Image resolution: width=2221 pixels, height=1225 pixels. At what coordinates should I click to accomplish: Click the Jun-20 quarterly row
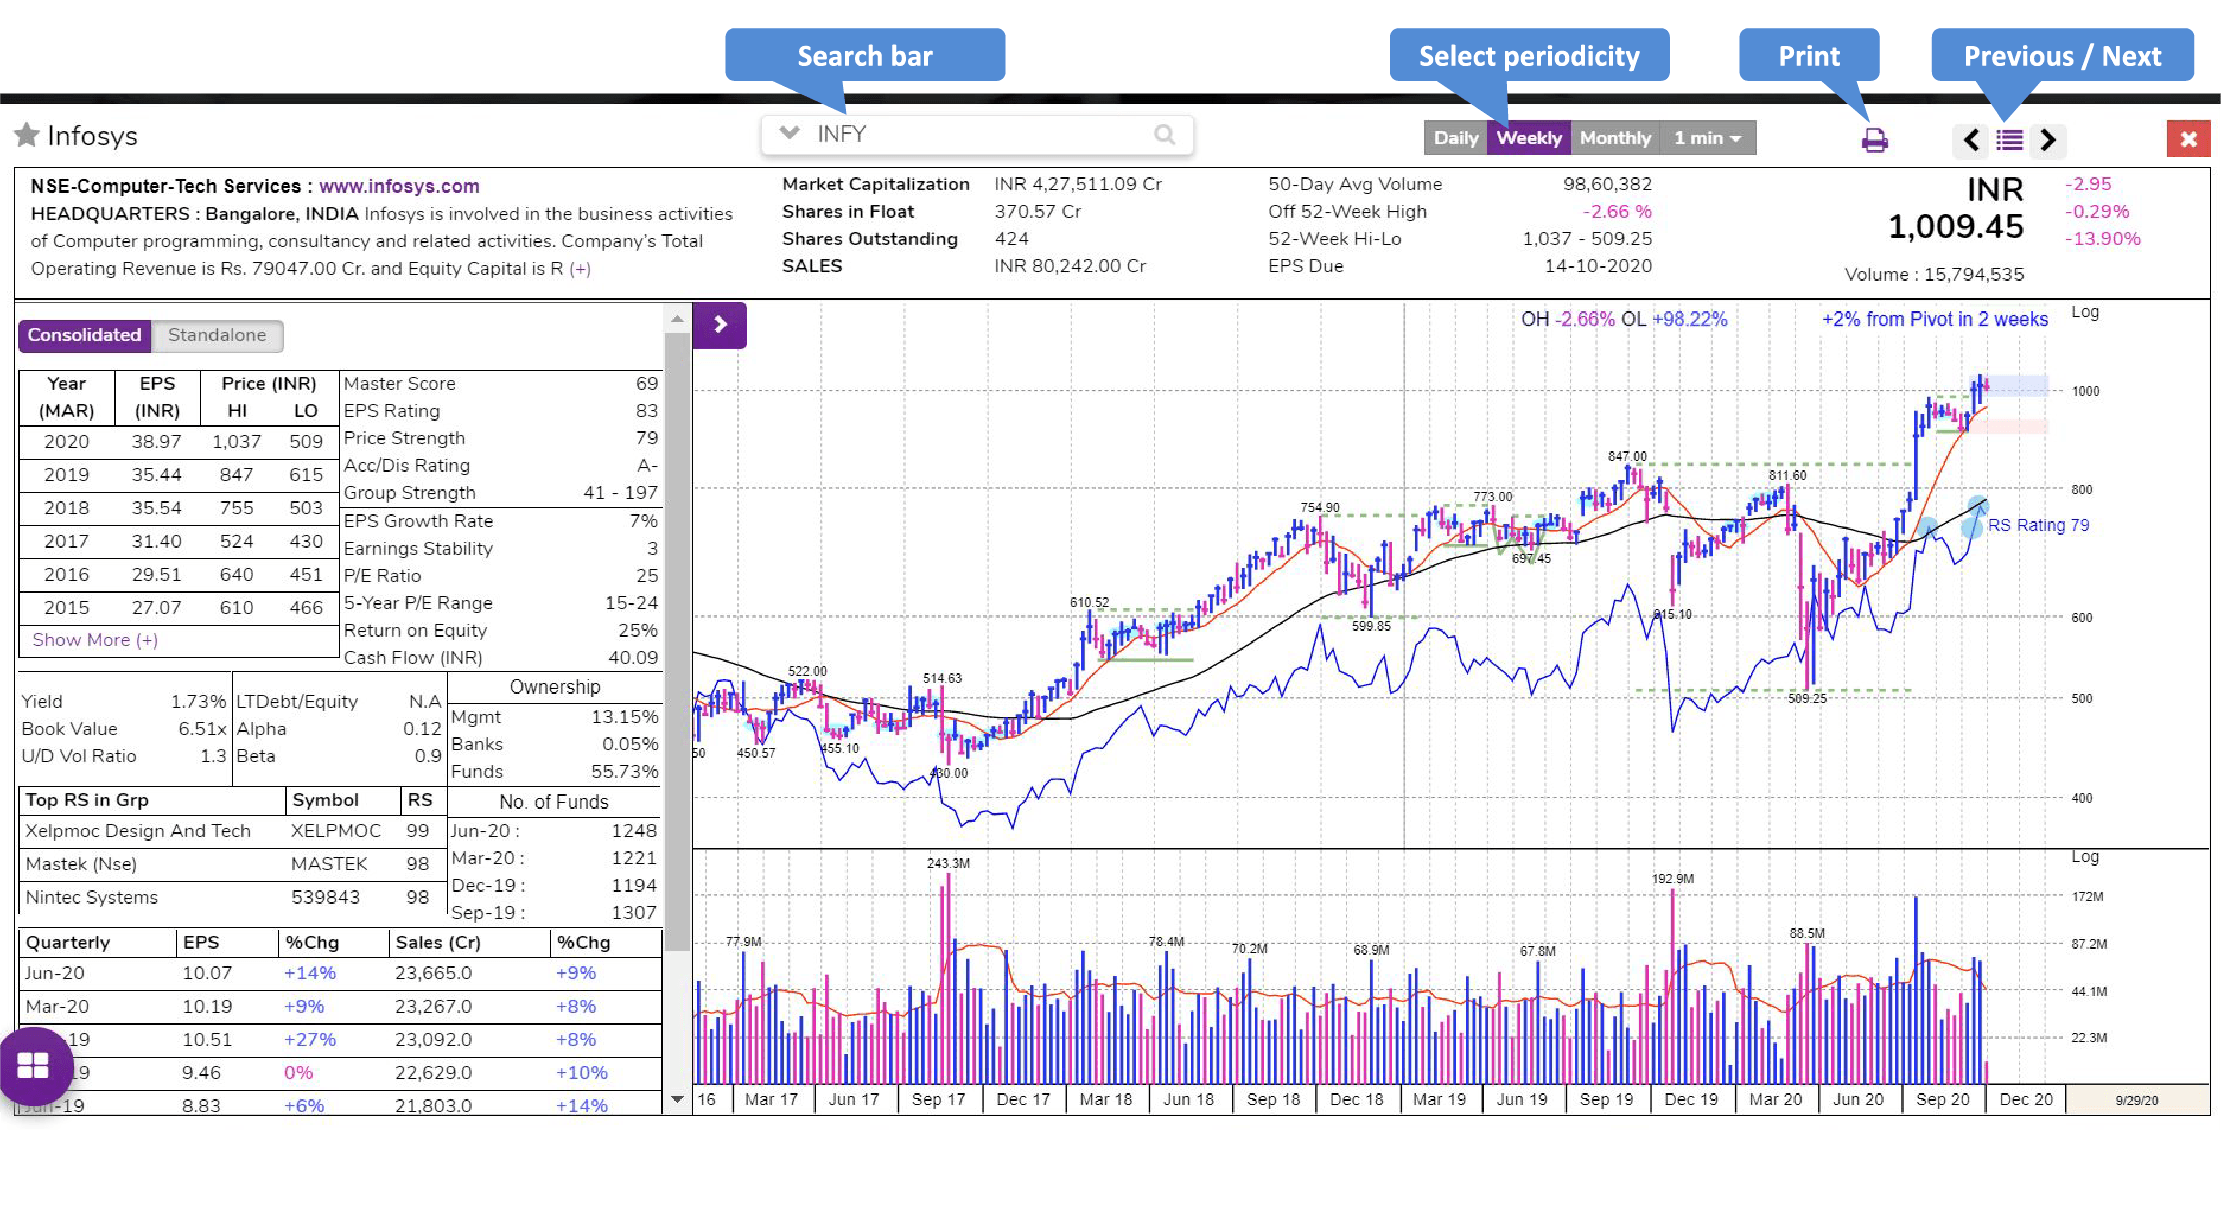(340, 973)
